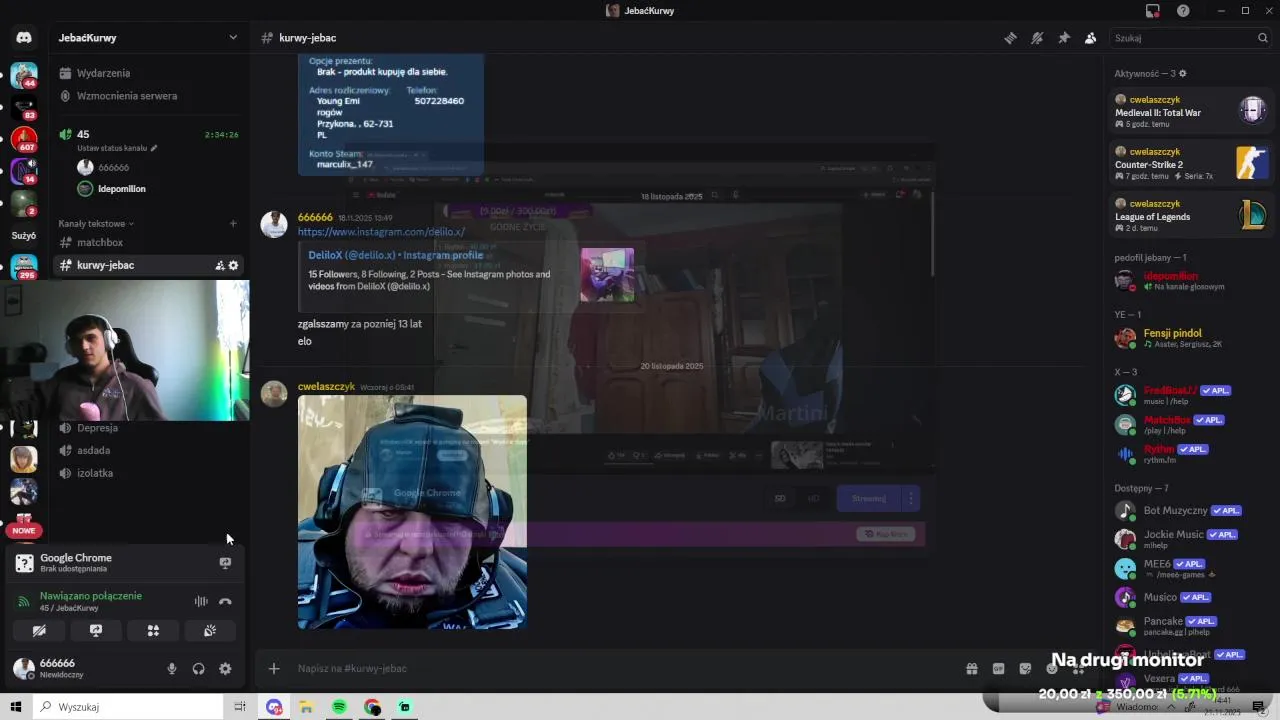The height and width of the screenshot is (720, 1280).
Task: Toggle the member list icon
Action: click(1090, 38)
